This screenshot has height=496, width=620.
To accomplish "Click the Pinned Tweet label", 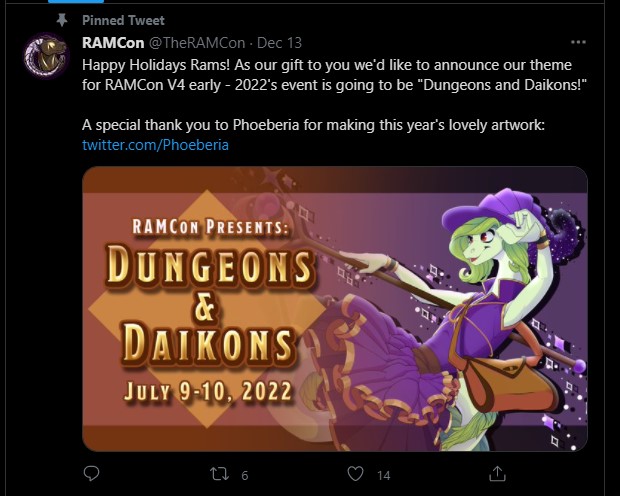I will tap(123, 20).
